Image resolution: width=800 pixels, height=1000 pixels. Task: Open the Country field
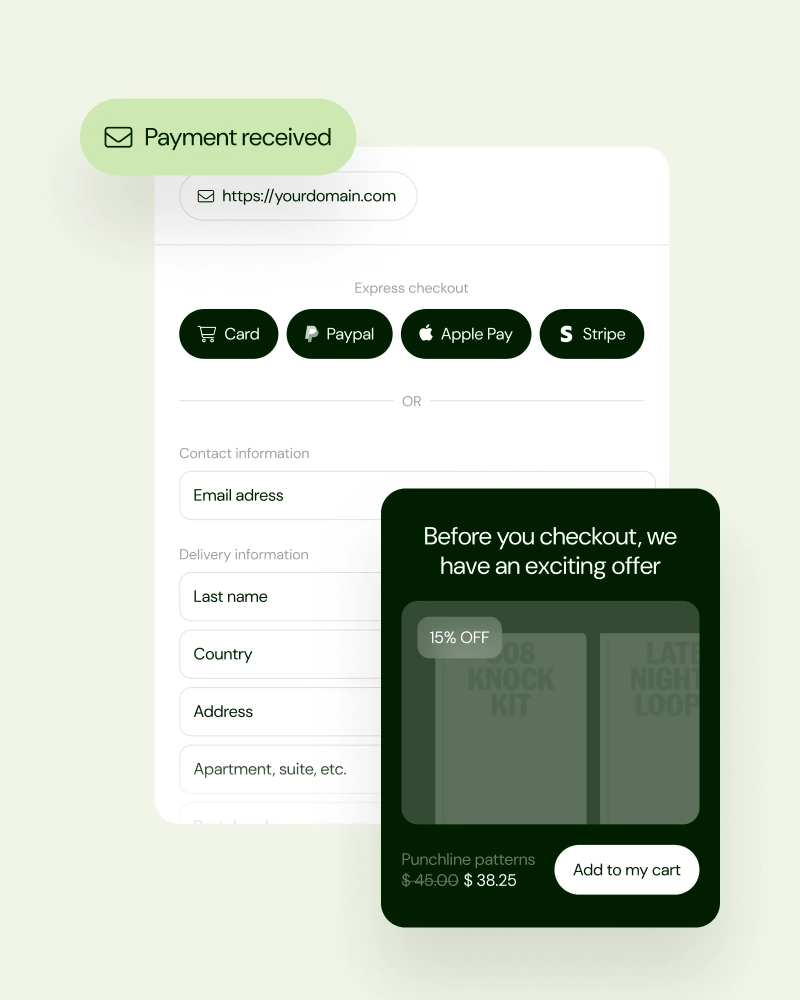(x=281, y=654)
